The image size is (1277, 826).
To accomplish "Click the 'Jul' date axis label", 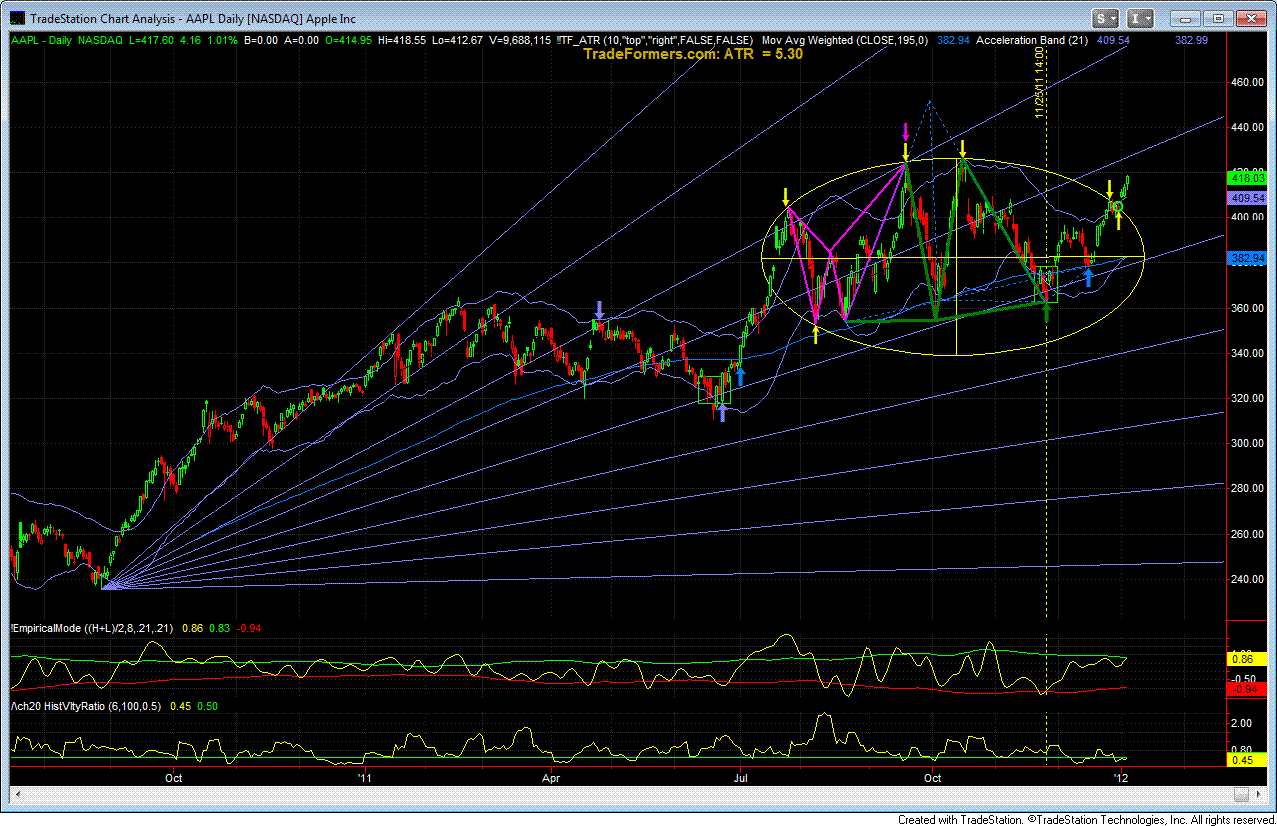I will pyautogui.click(x=740, y=776).
